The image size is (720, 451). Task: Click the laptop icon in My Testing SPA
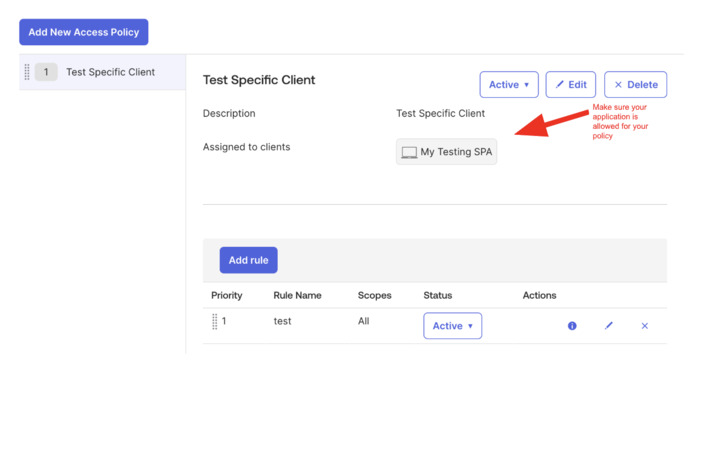[x=409, y=152]
